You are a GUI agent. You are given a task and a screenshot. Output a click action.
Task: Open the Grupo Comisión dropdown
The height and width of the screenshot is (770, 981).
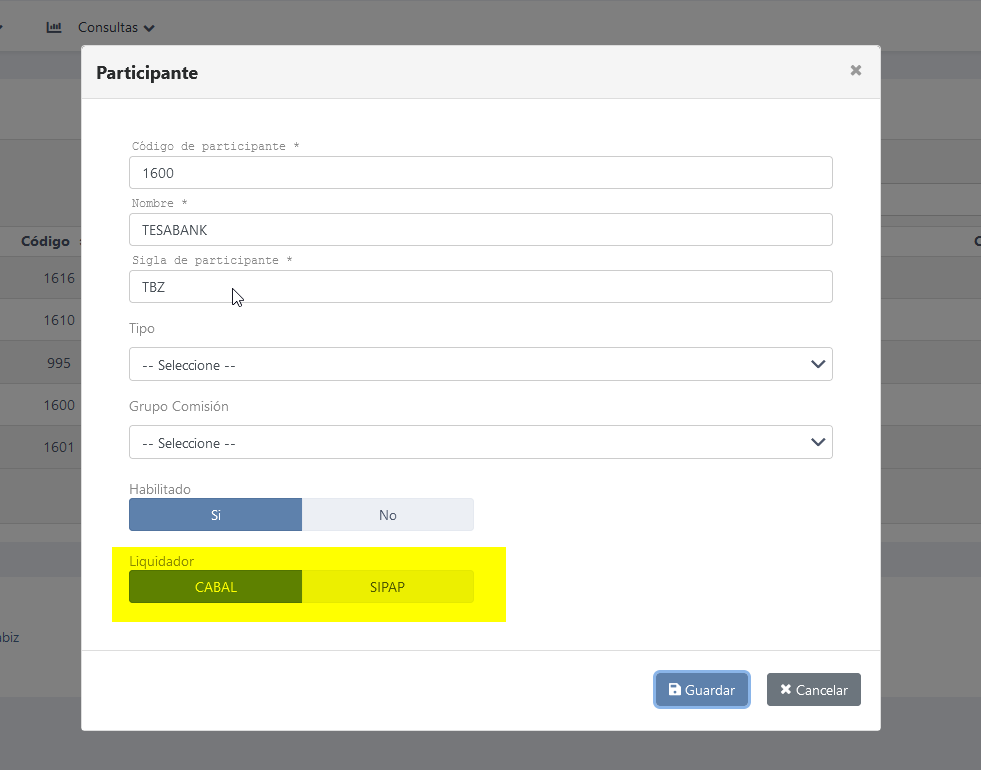480,442
